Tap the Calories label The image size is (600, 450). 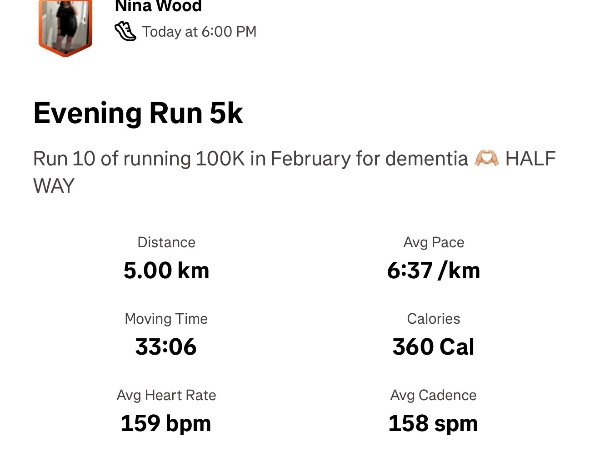point(433,319)
